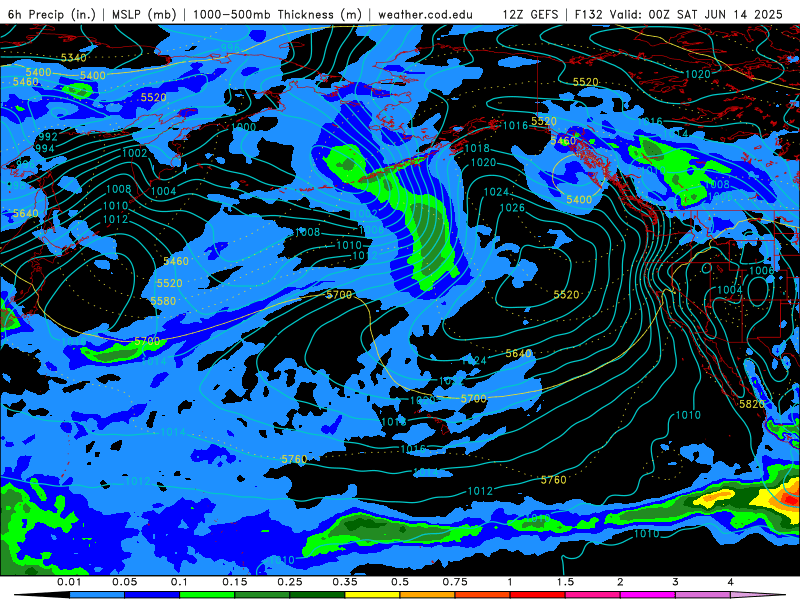This screenshot has height=600, width=800.
Task: Click the yellow 0.35–0.5 legend swatch
Action: [372, 595]
